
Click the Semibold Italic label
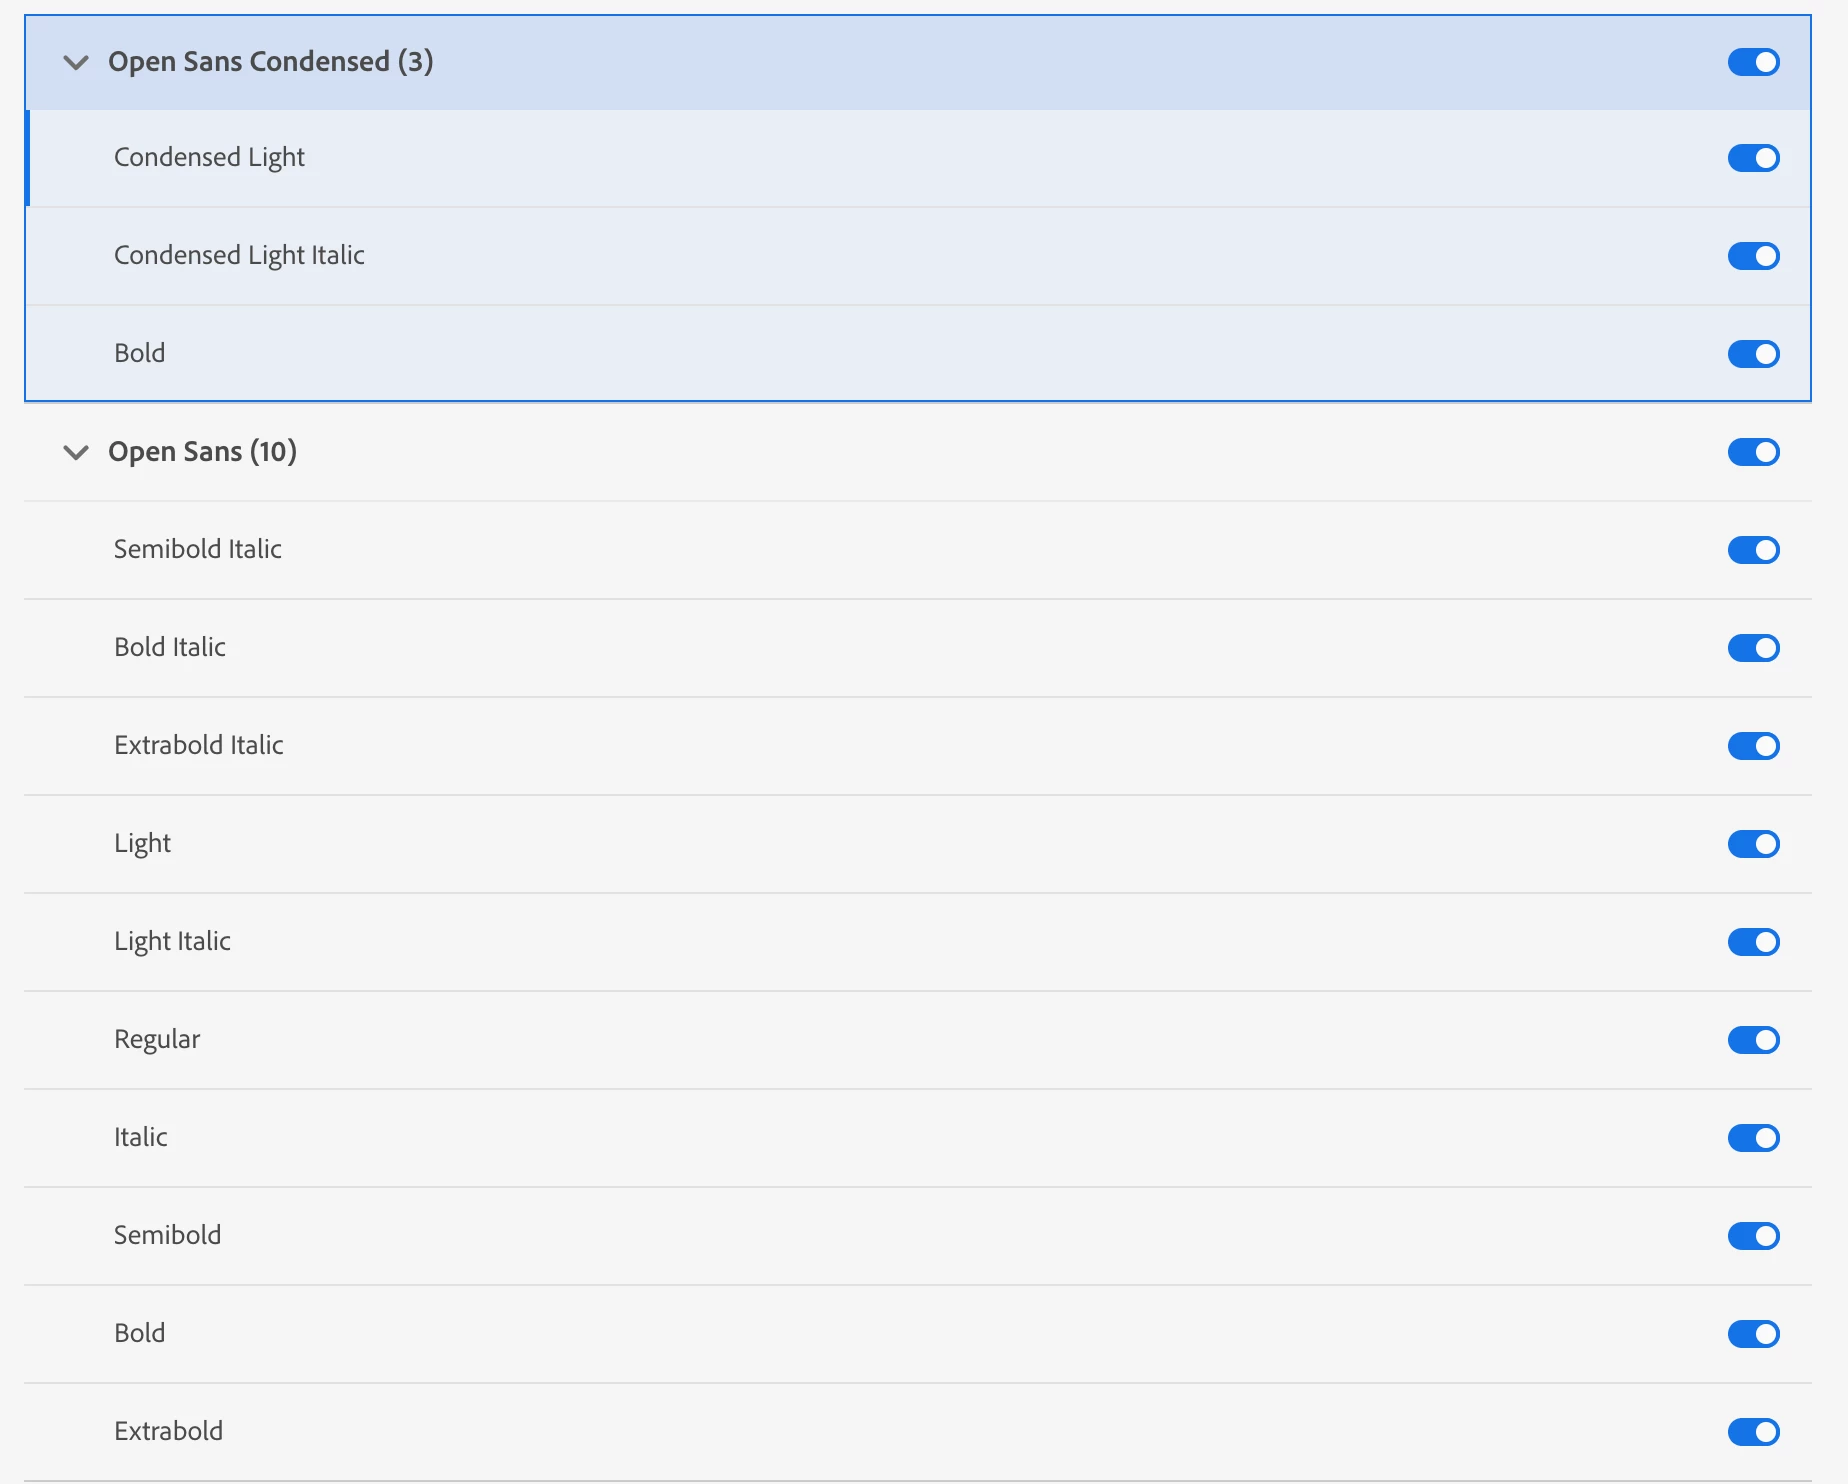pos(198,549)
